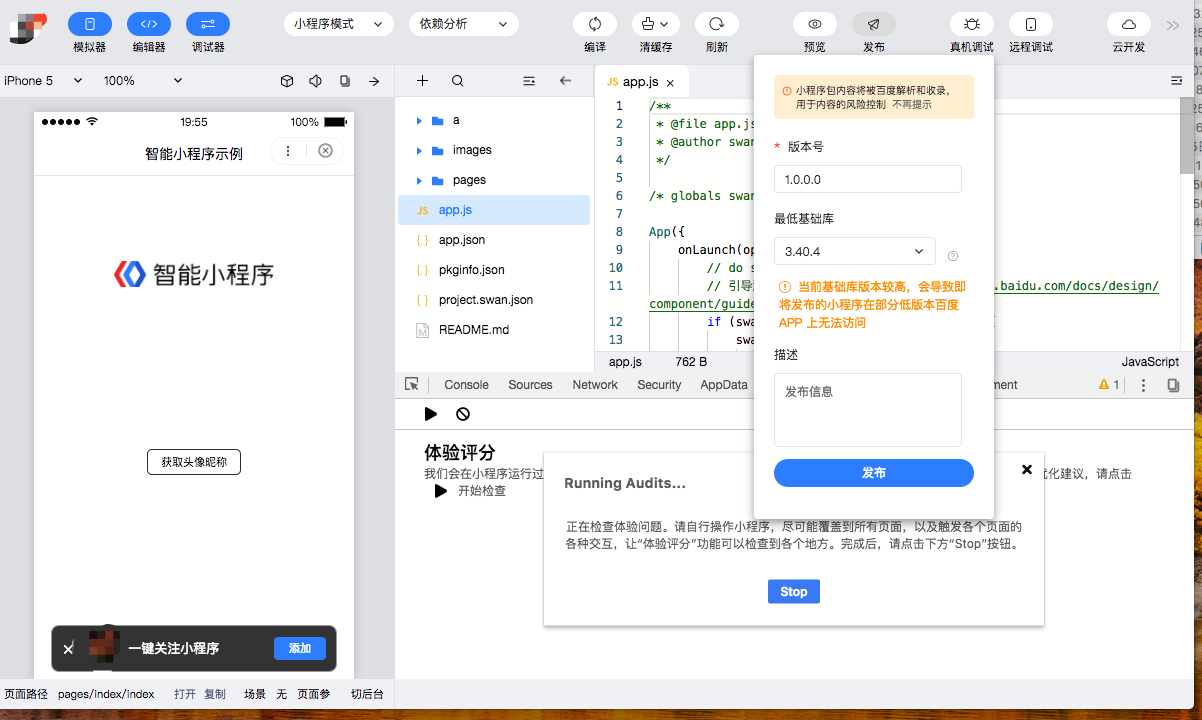This screenshot has width=1202, height=720.
Task: Click the file search magnifier icon
Action: click(x=457, y=81)
